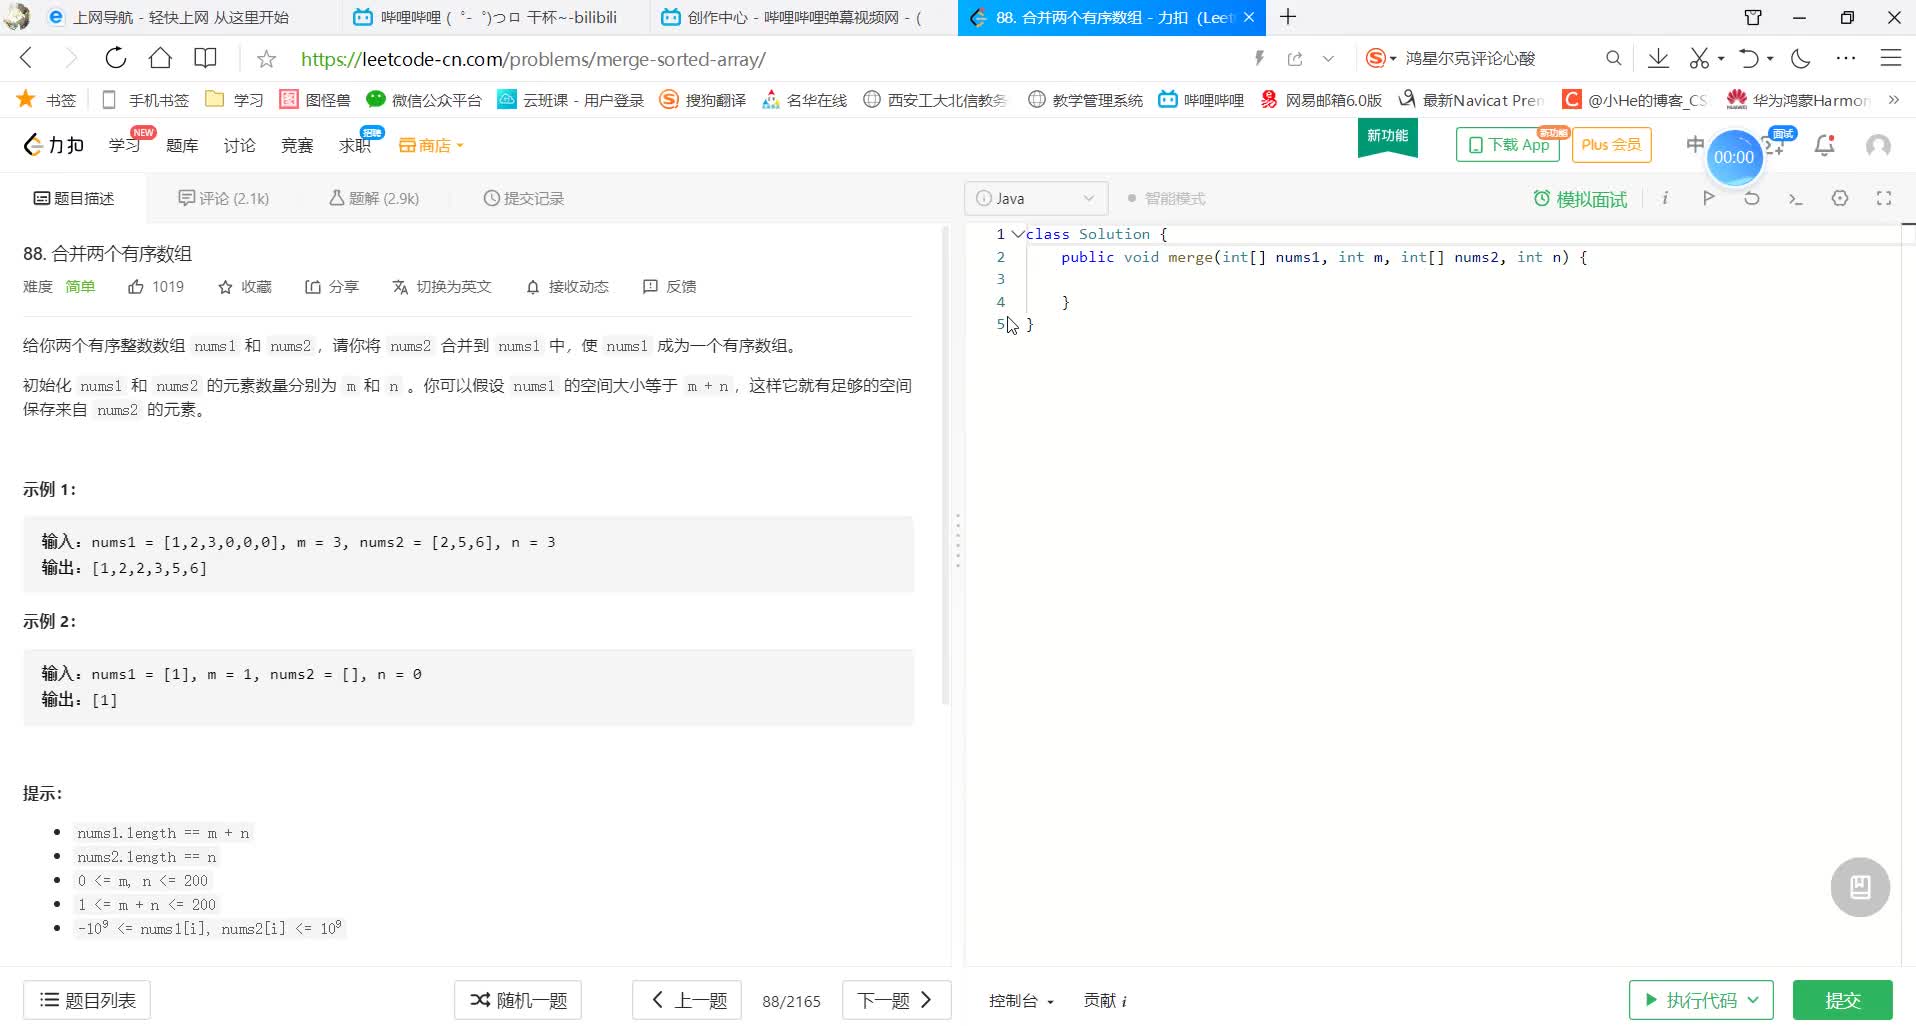
Task: Open 讨论 in top navigation
Action: [239, 145]
